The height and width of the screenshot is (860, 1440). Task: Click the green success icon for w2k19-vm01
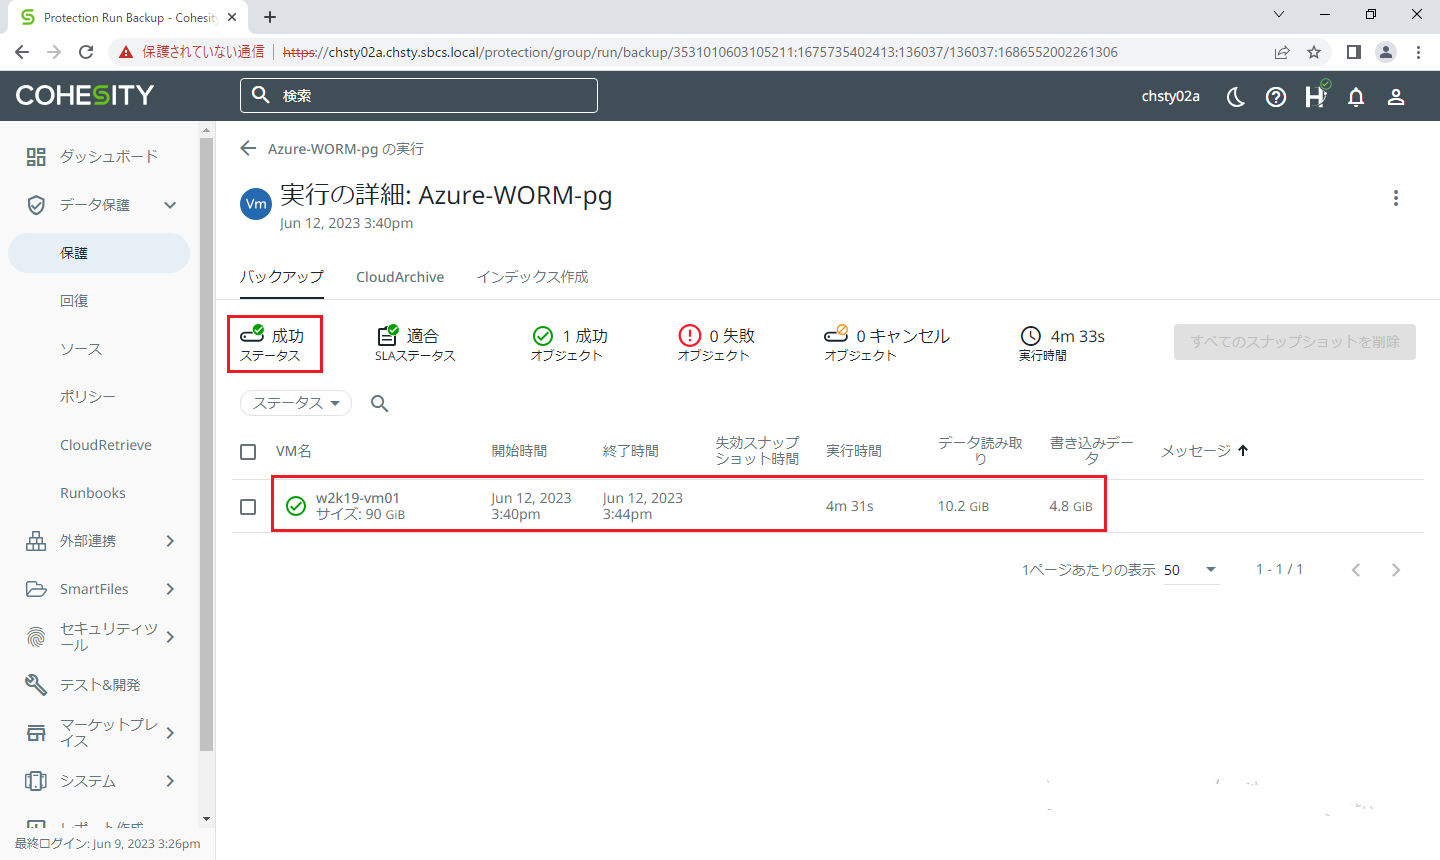(296, 506)
